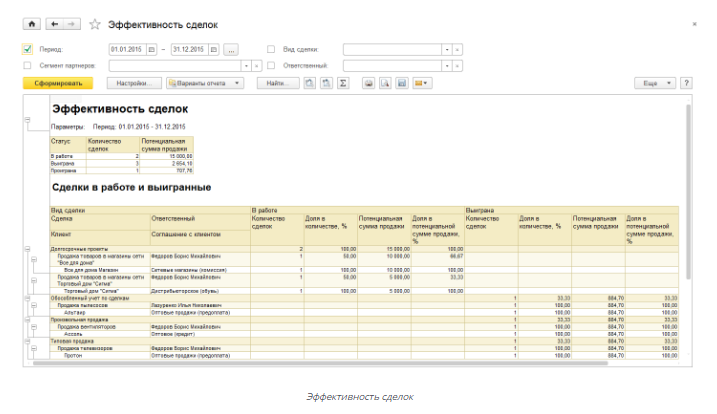Click into the Сегмент партнеров input field
The width and height of the screenshot is (717, 414).
(175, 66)
